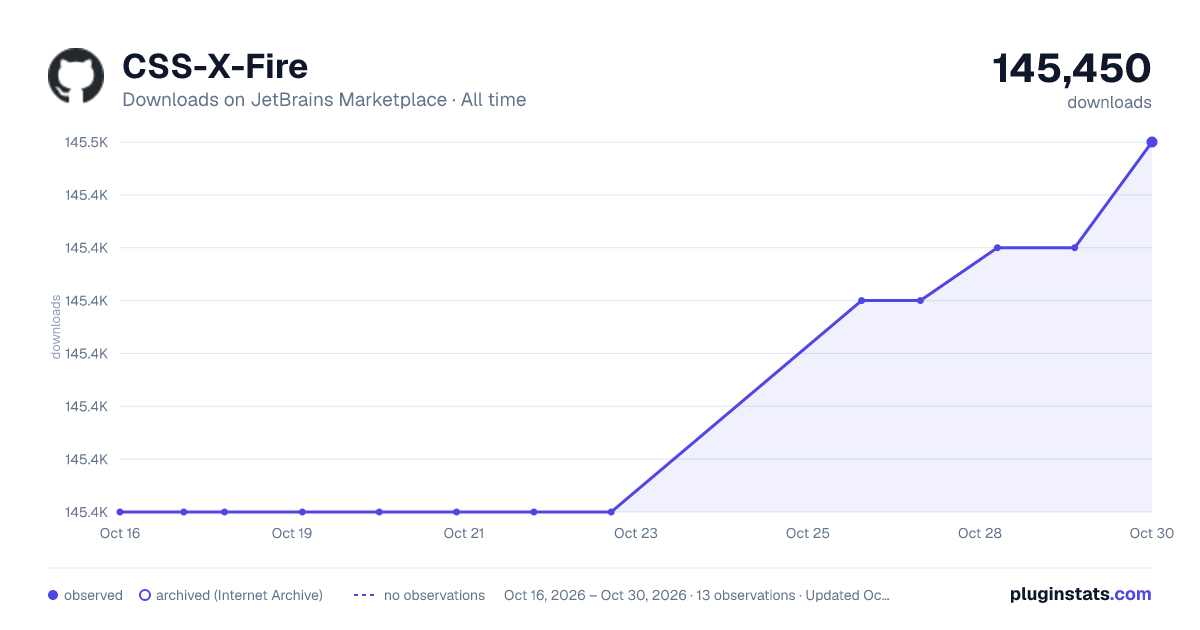Click the dashed no-observations legend line
Viewport: 1200px width, 630px height.
364,595
